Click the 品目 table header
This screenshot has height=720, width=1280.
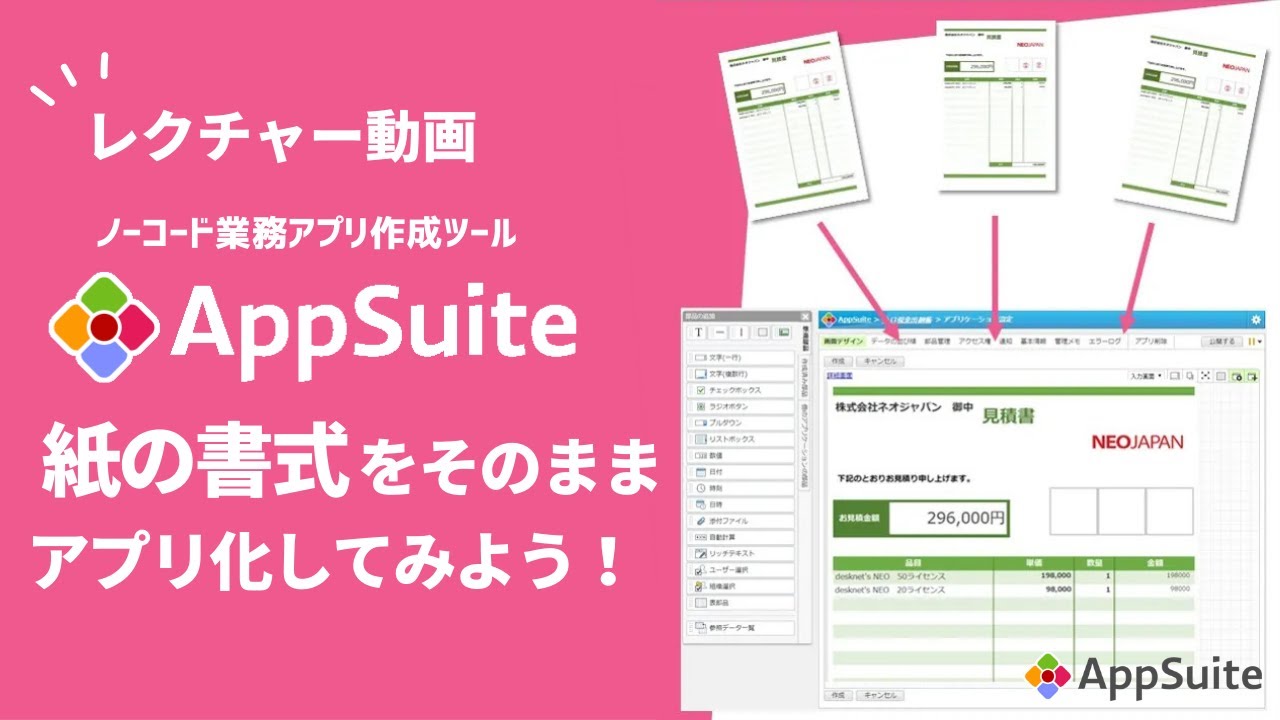coord(912,563)
